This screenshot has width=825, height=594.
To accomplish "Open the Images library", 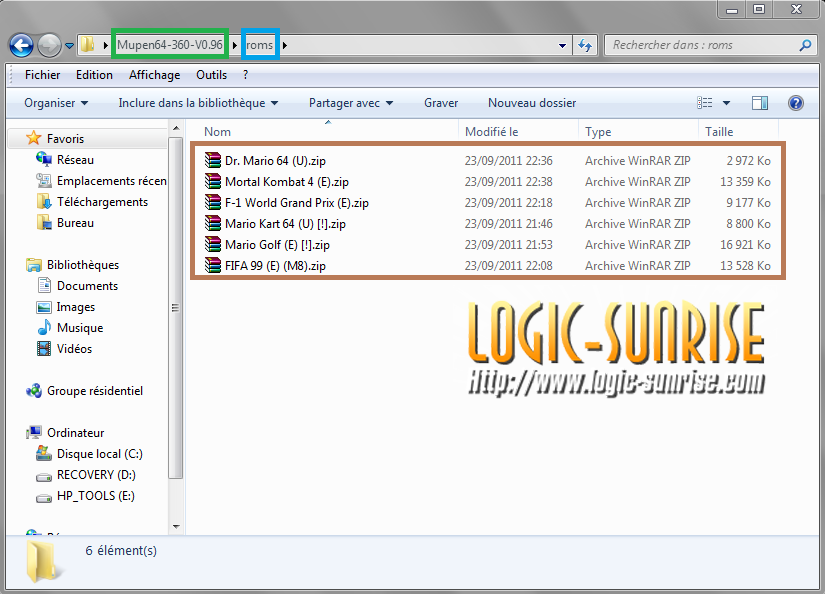I will click(76, 307).
